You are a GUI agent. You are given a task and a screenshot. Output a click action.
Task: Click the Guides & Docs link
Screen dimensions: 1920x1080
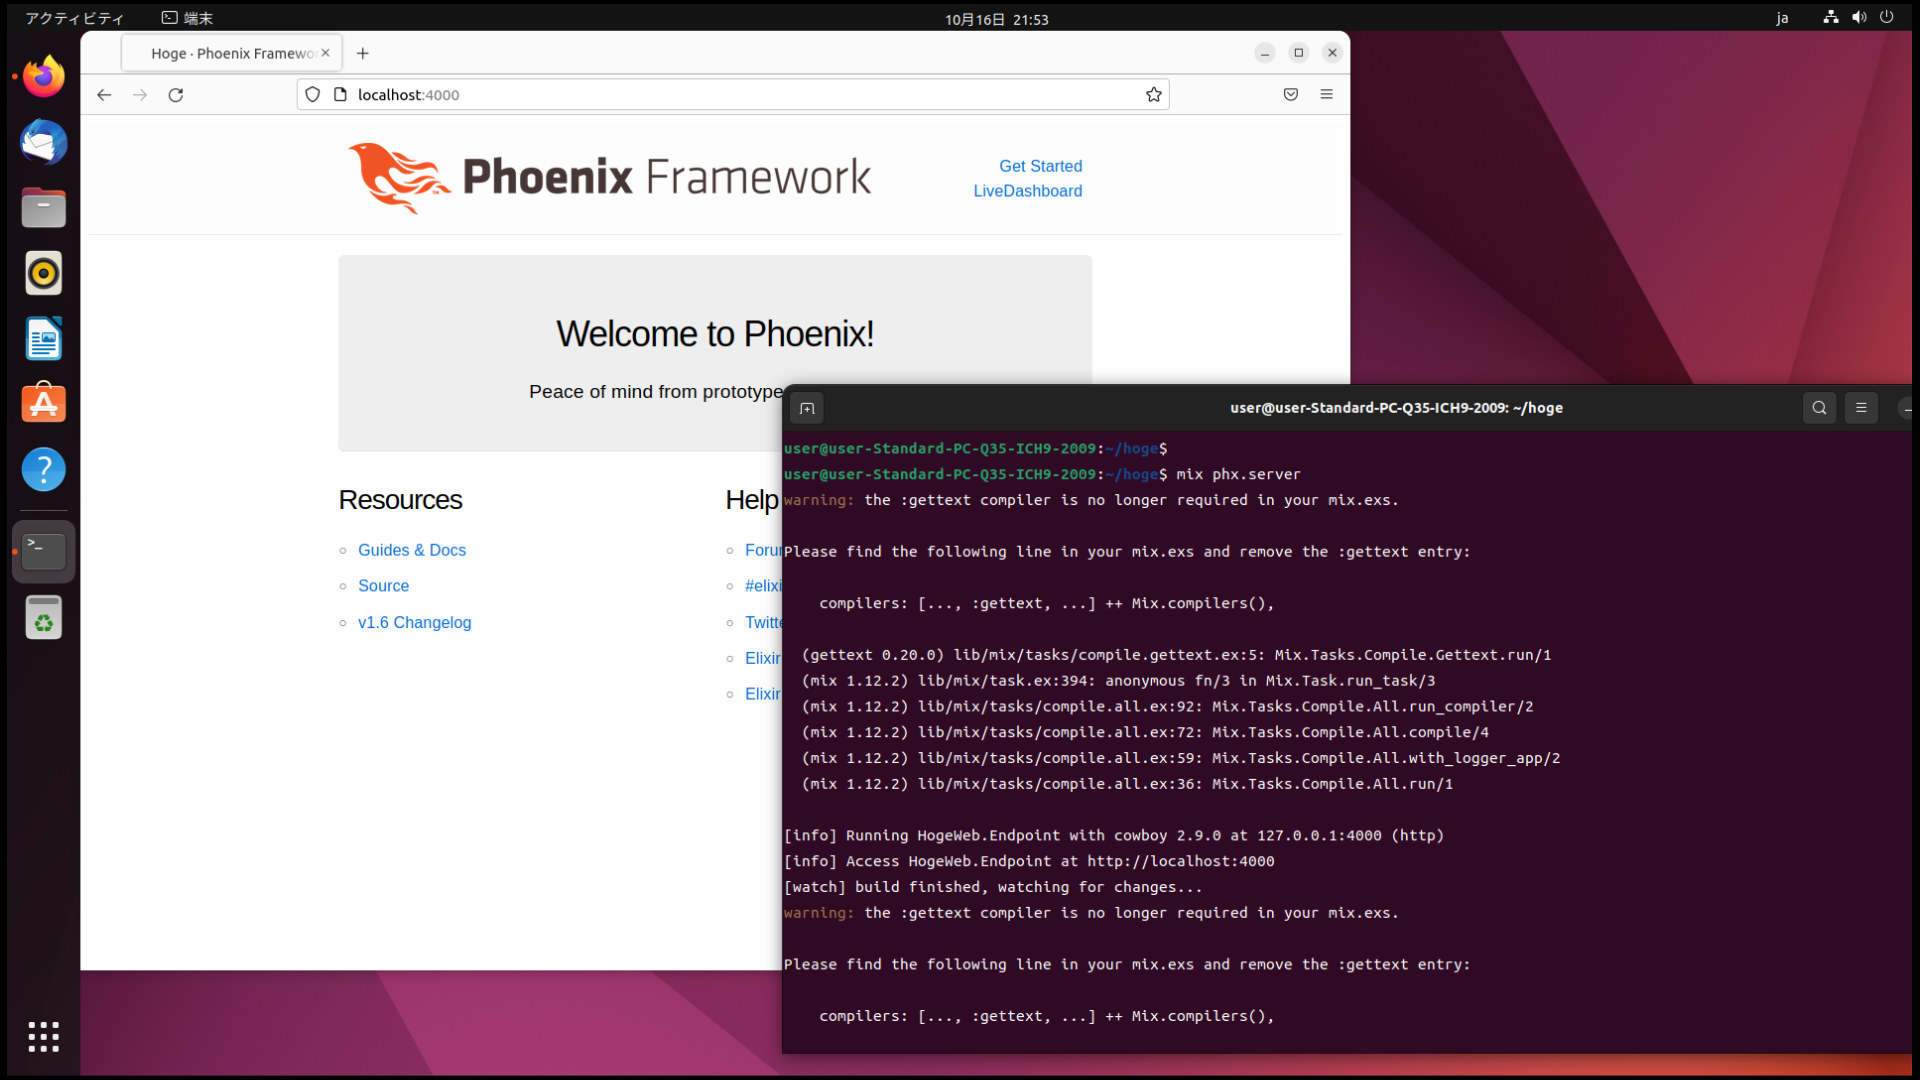(411, 550)
